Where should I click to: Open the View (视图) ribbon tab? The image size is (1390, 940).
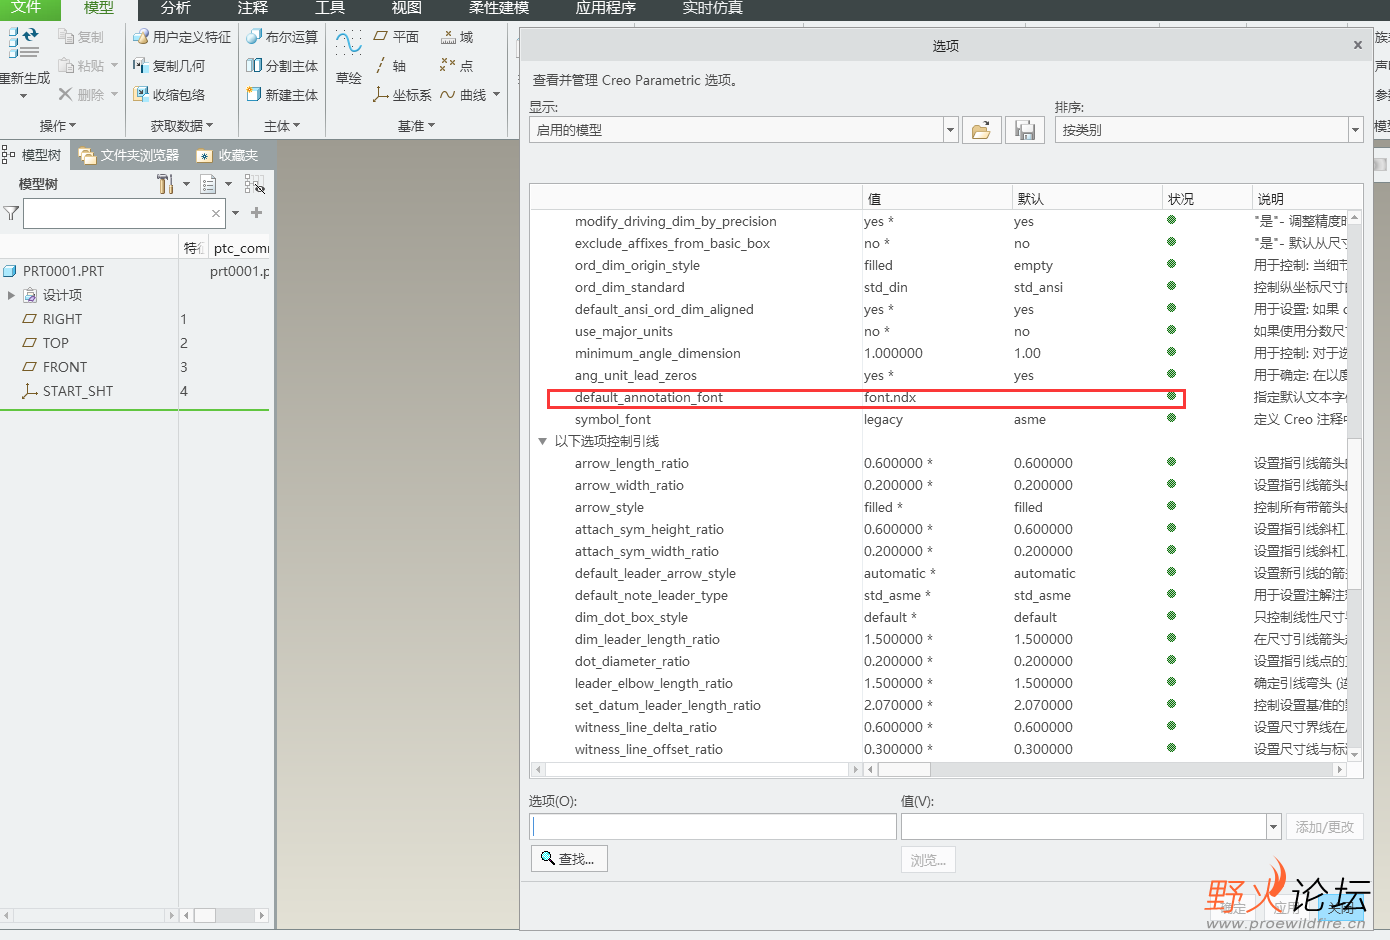[407, 8]
